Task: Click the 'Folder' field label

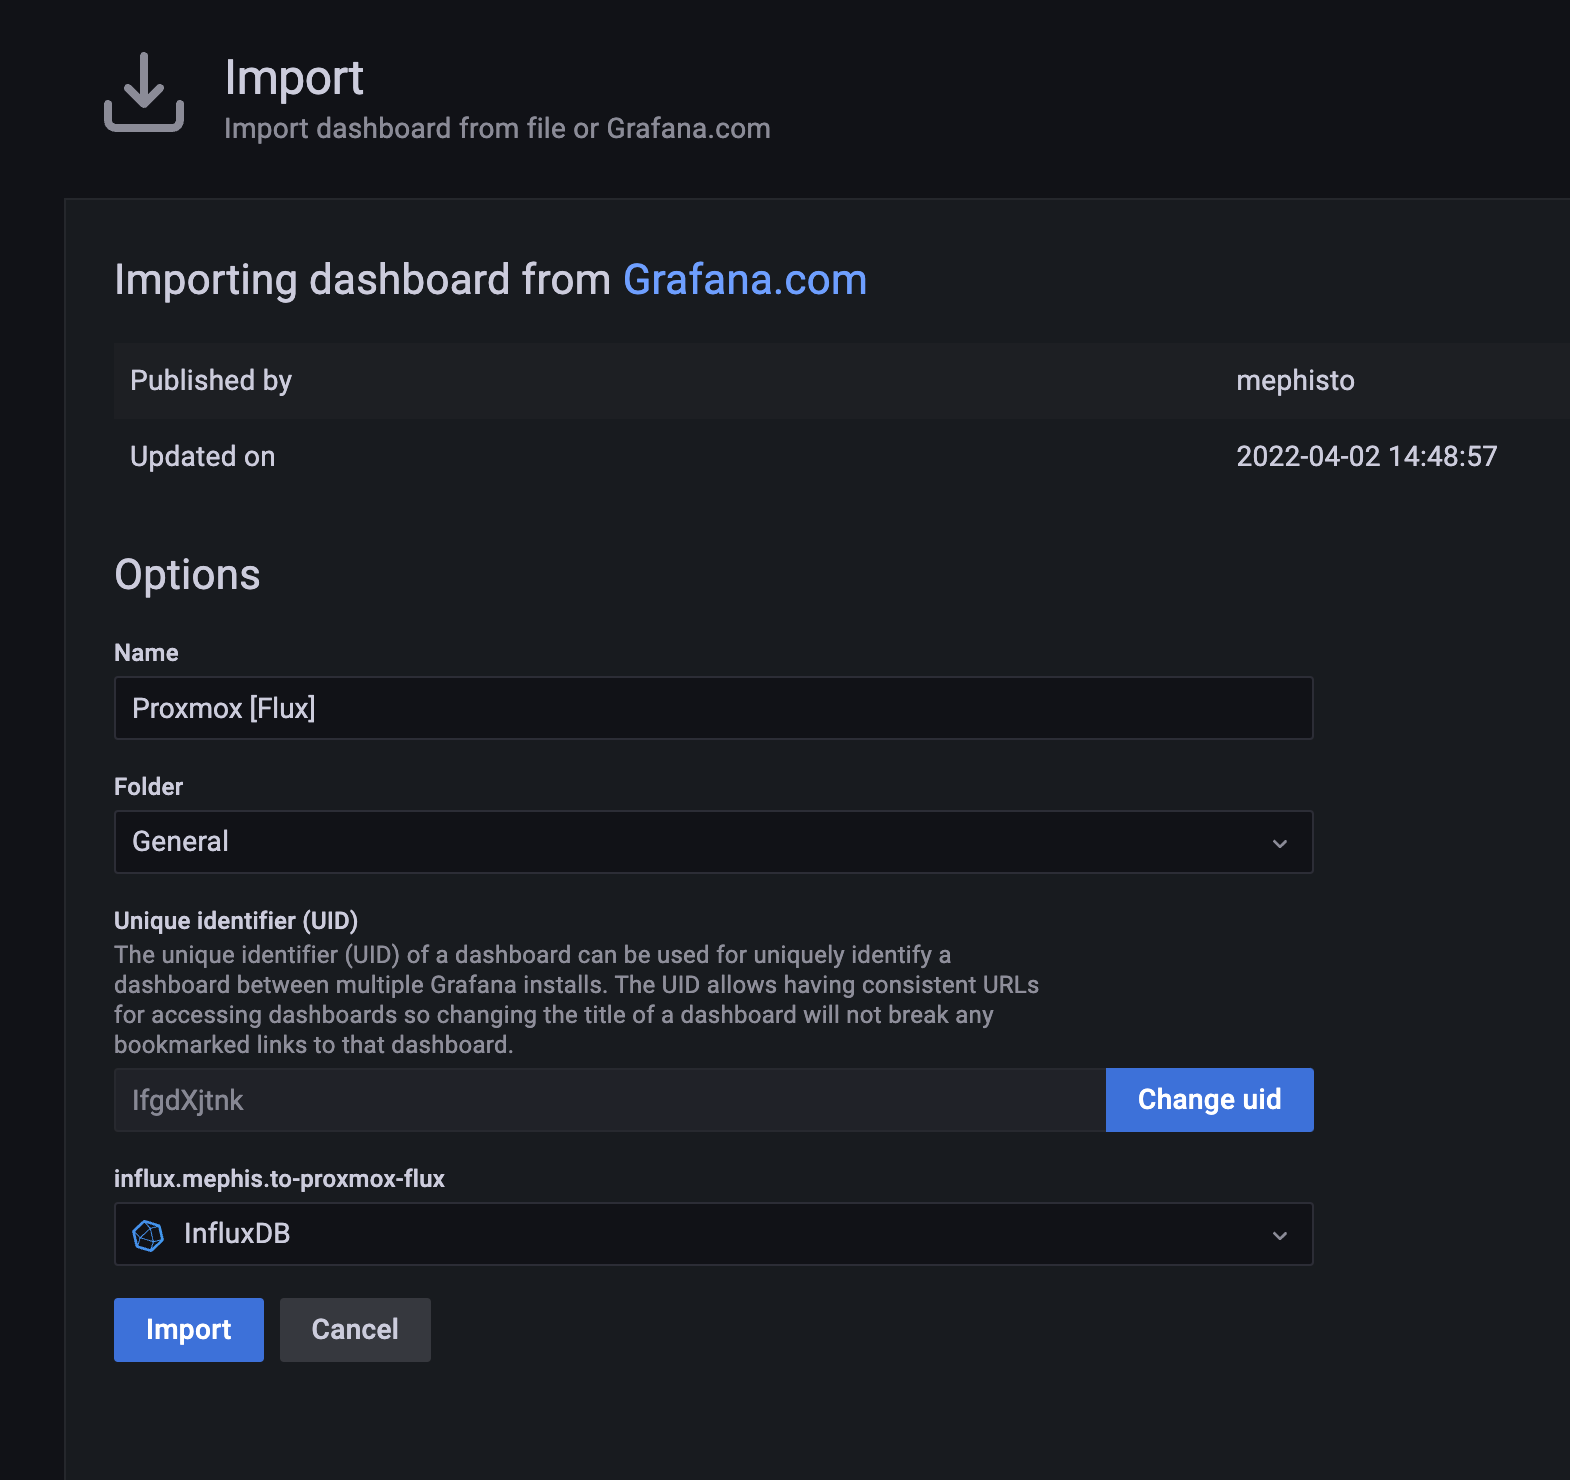Action: point(148,786)
